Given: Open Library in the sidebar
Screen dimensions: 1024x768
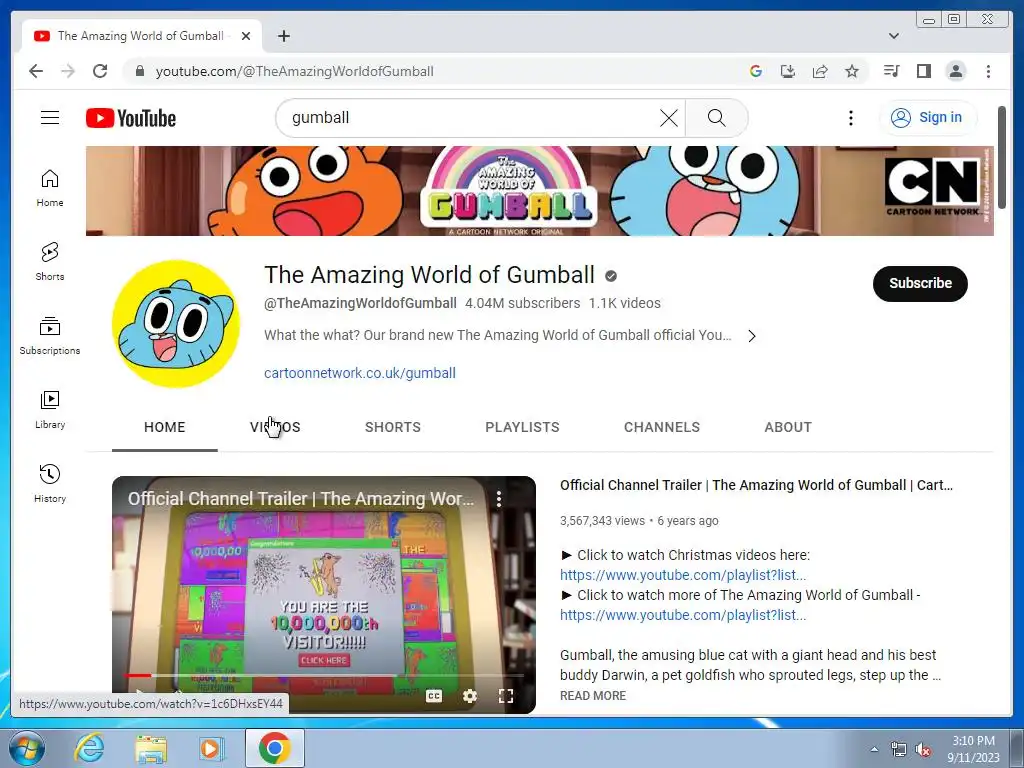Looking at the screenshot, I should 50,409.
